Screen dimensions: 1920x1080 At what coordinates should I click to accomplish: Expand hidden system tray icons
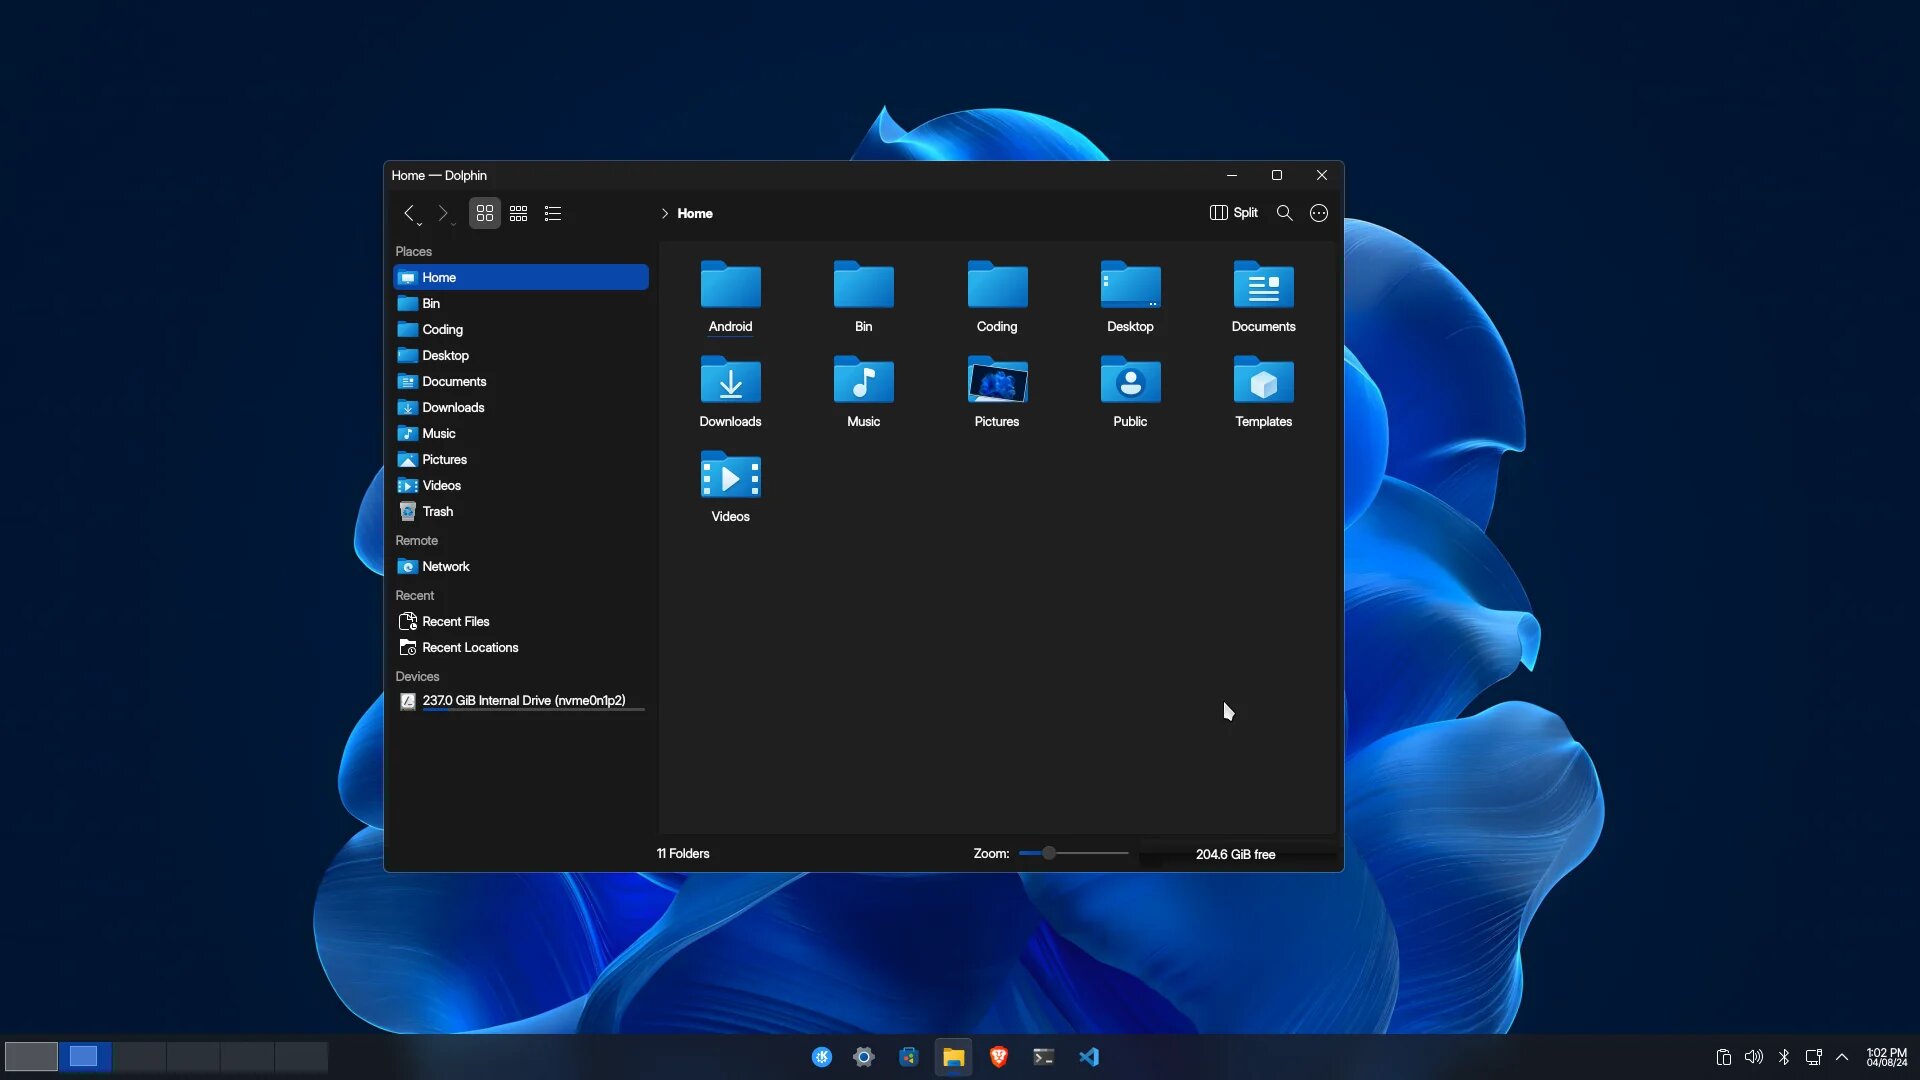[1842, 1057]
